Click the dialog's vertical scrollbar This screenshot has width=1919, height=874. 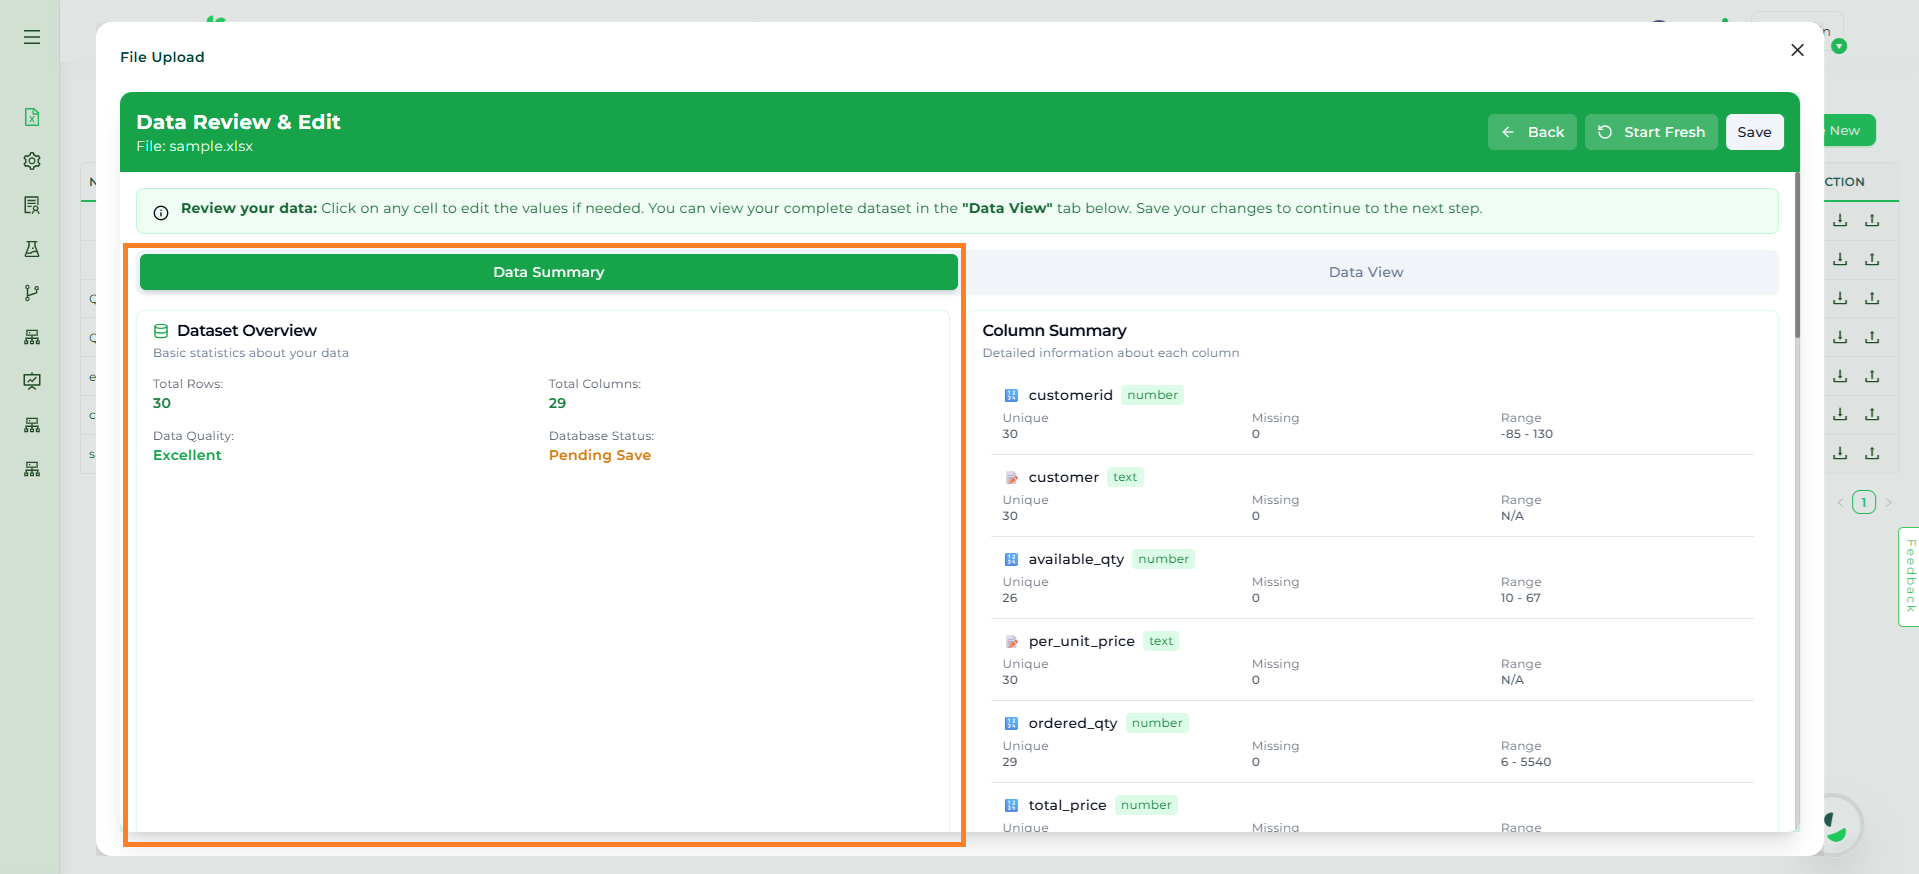(x=1796, y=260)
